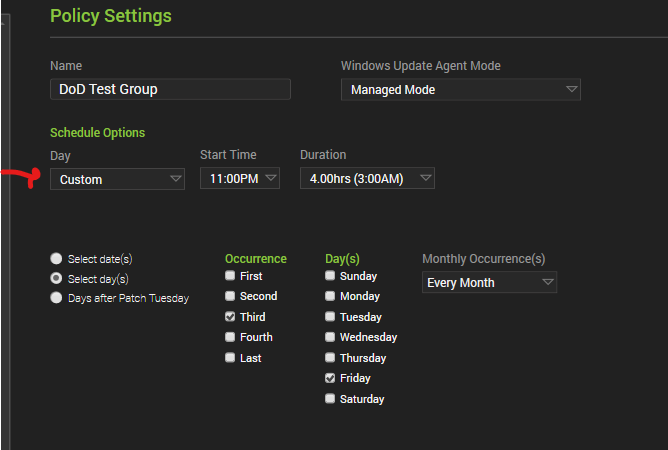Enable the Last occurrence checkbox
Viewport: 668px width, 450px height.
(231, 358)
